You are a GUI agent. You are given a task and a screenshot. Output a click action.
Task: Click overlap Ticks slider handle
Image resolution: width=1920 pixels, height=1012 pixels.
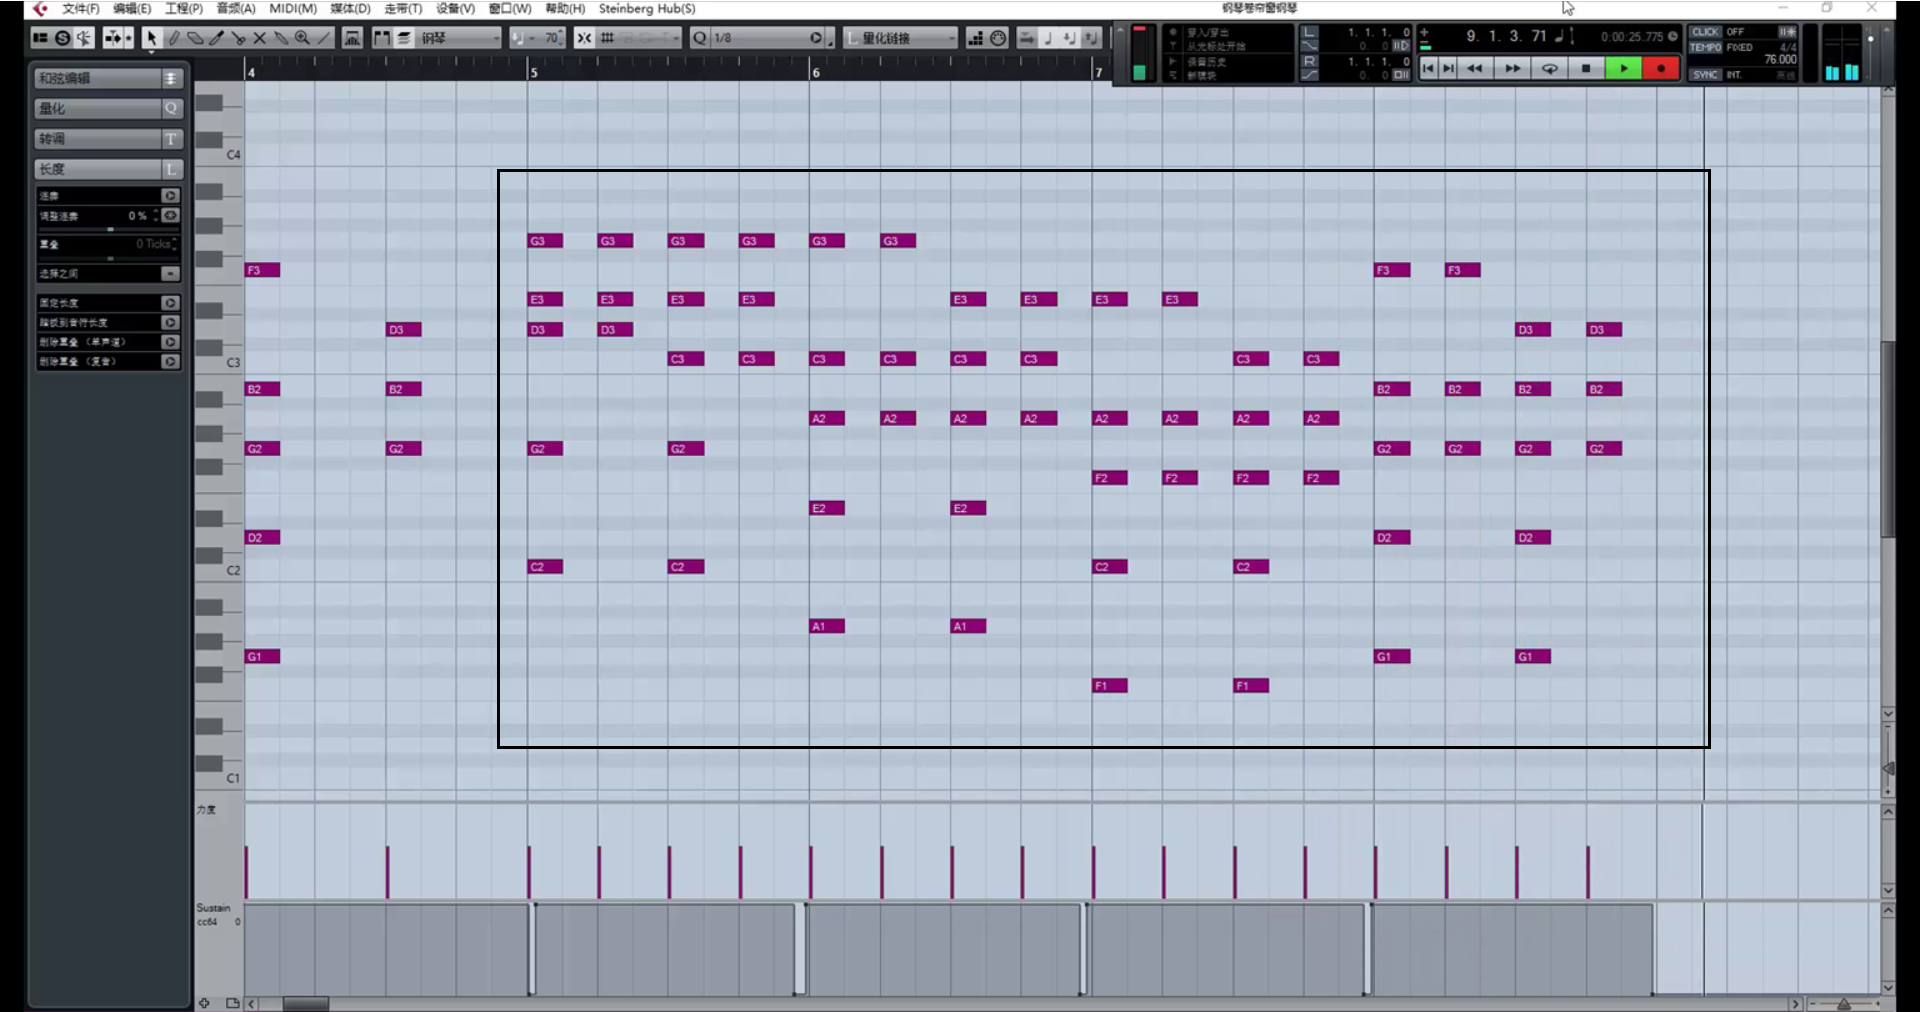110,258
